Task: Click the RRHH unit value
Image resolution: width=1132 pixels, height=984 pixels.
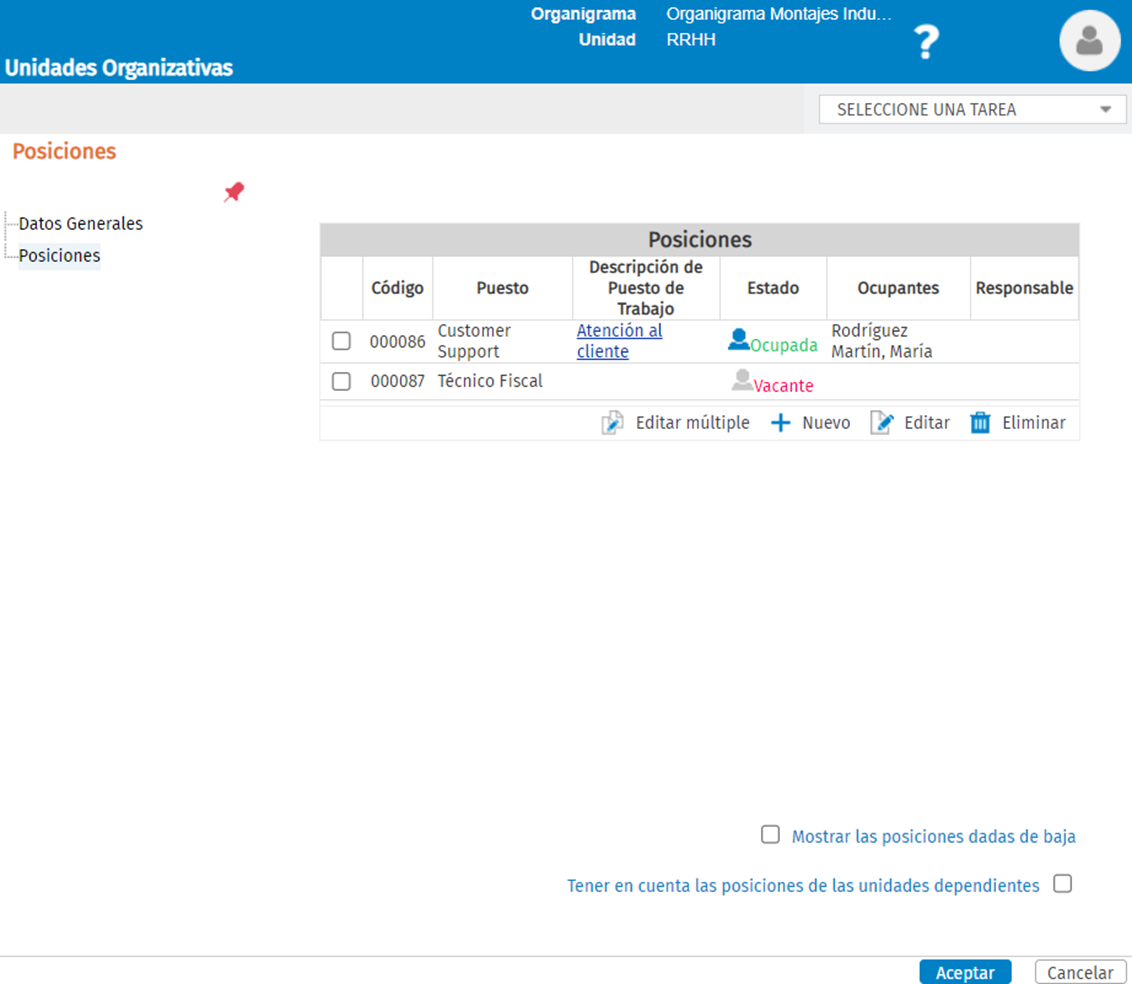Action: coord(691,40)
